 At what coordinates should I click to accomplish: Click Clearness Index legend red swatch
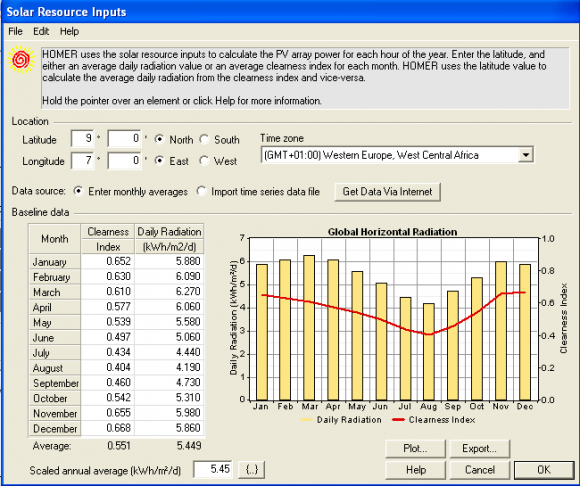tap(398, 420)
